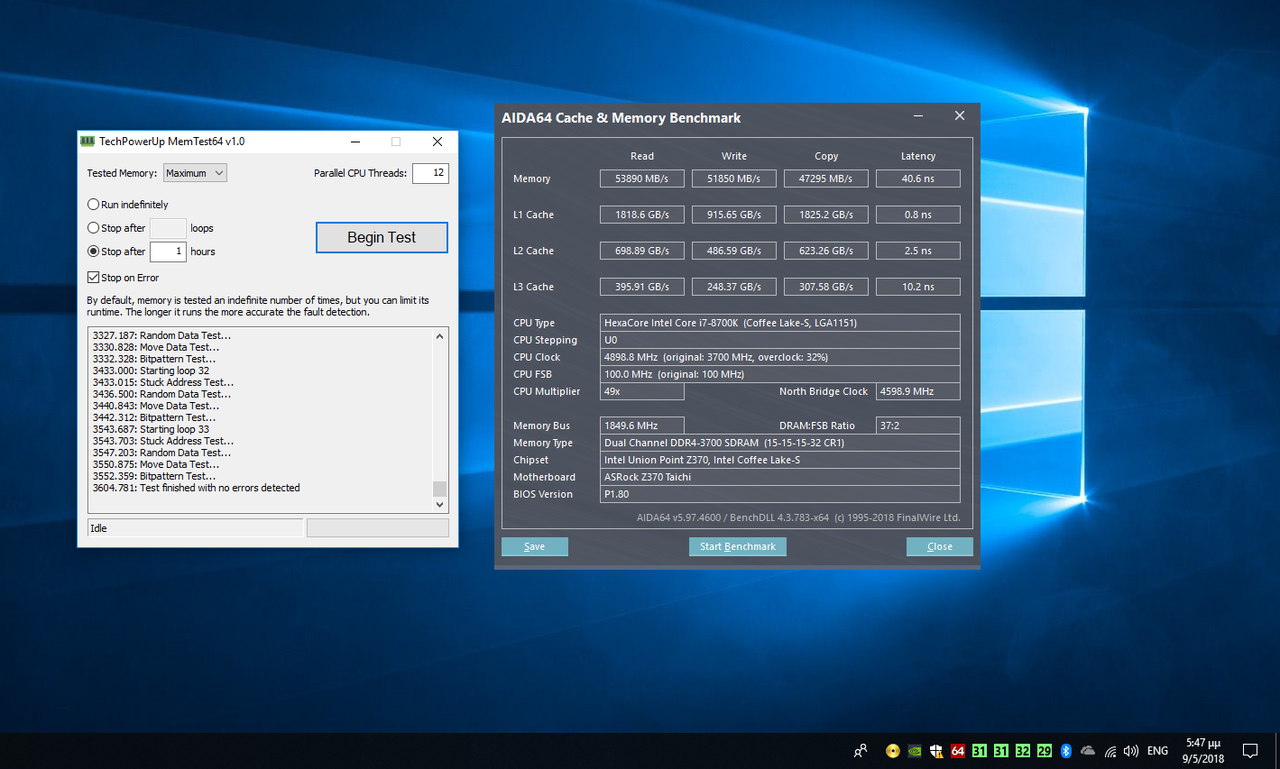Click the CPU Clock 4898.8 MHz field
1280x769 pixels.
[780, 357]
